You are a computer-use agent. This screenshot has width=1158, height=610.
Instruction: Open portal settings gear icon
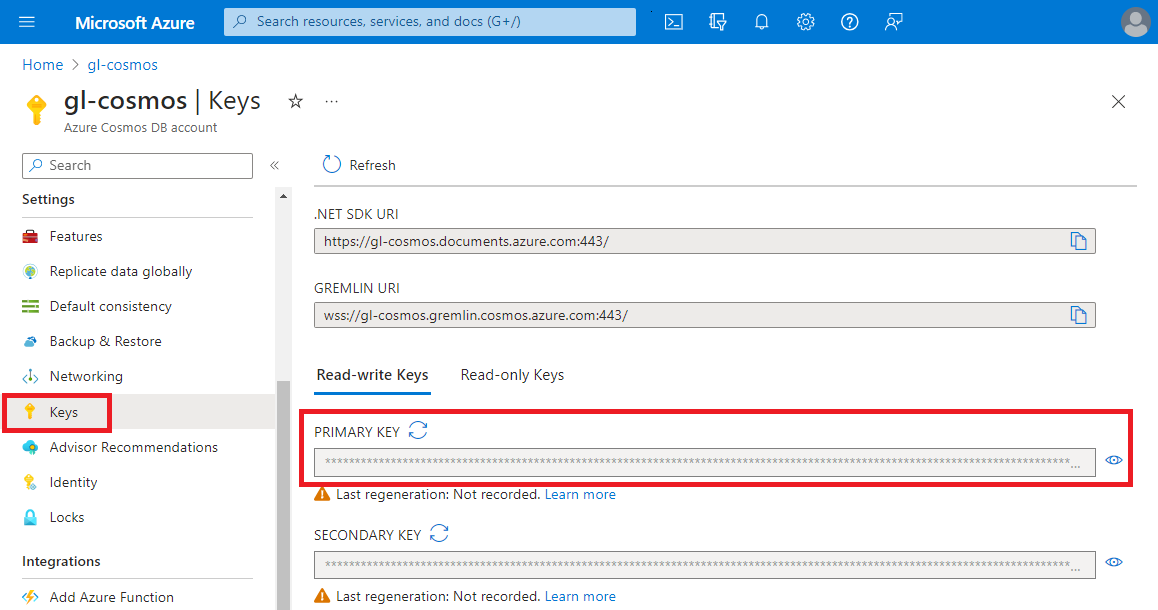point(805,22)
